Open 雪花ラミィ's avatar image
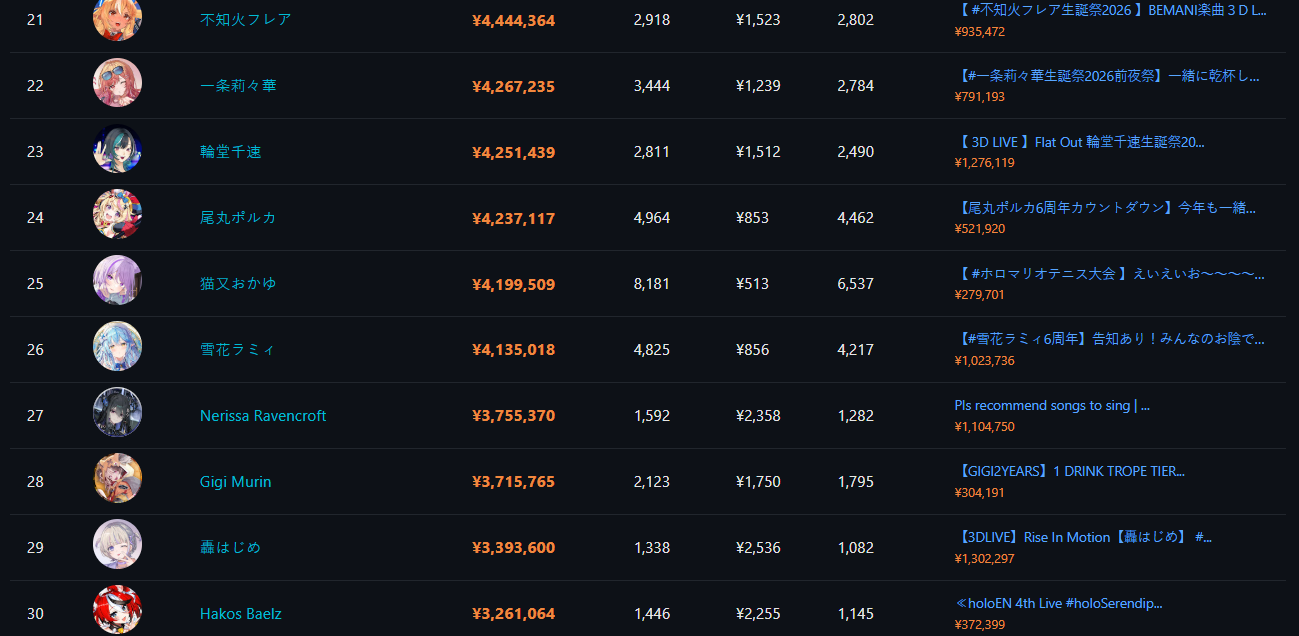Viewport: 1299px width, 636px height. (117, 348)
